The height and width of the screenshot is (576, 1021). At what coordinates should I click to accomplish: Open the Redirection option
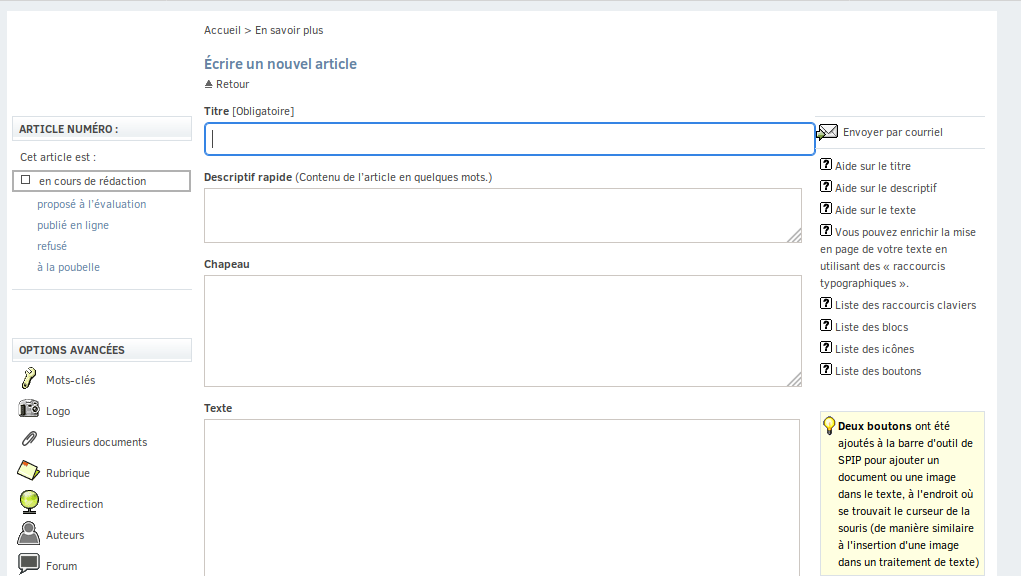[74, 504]
